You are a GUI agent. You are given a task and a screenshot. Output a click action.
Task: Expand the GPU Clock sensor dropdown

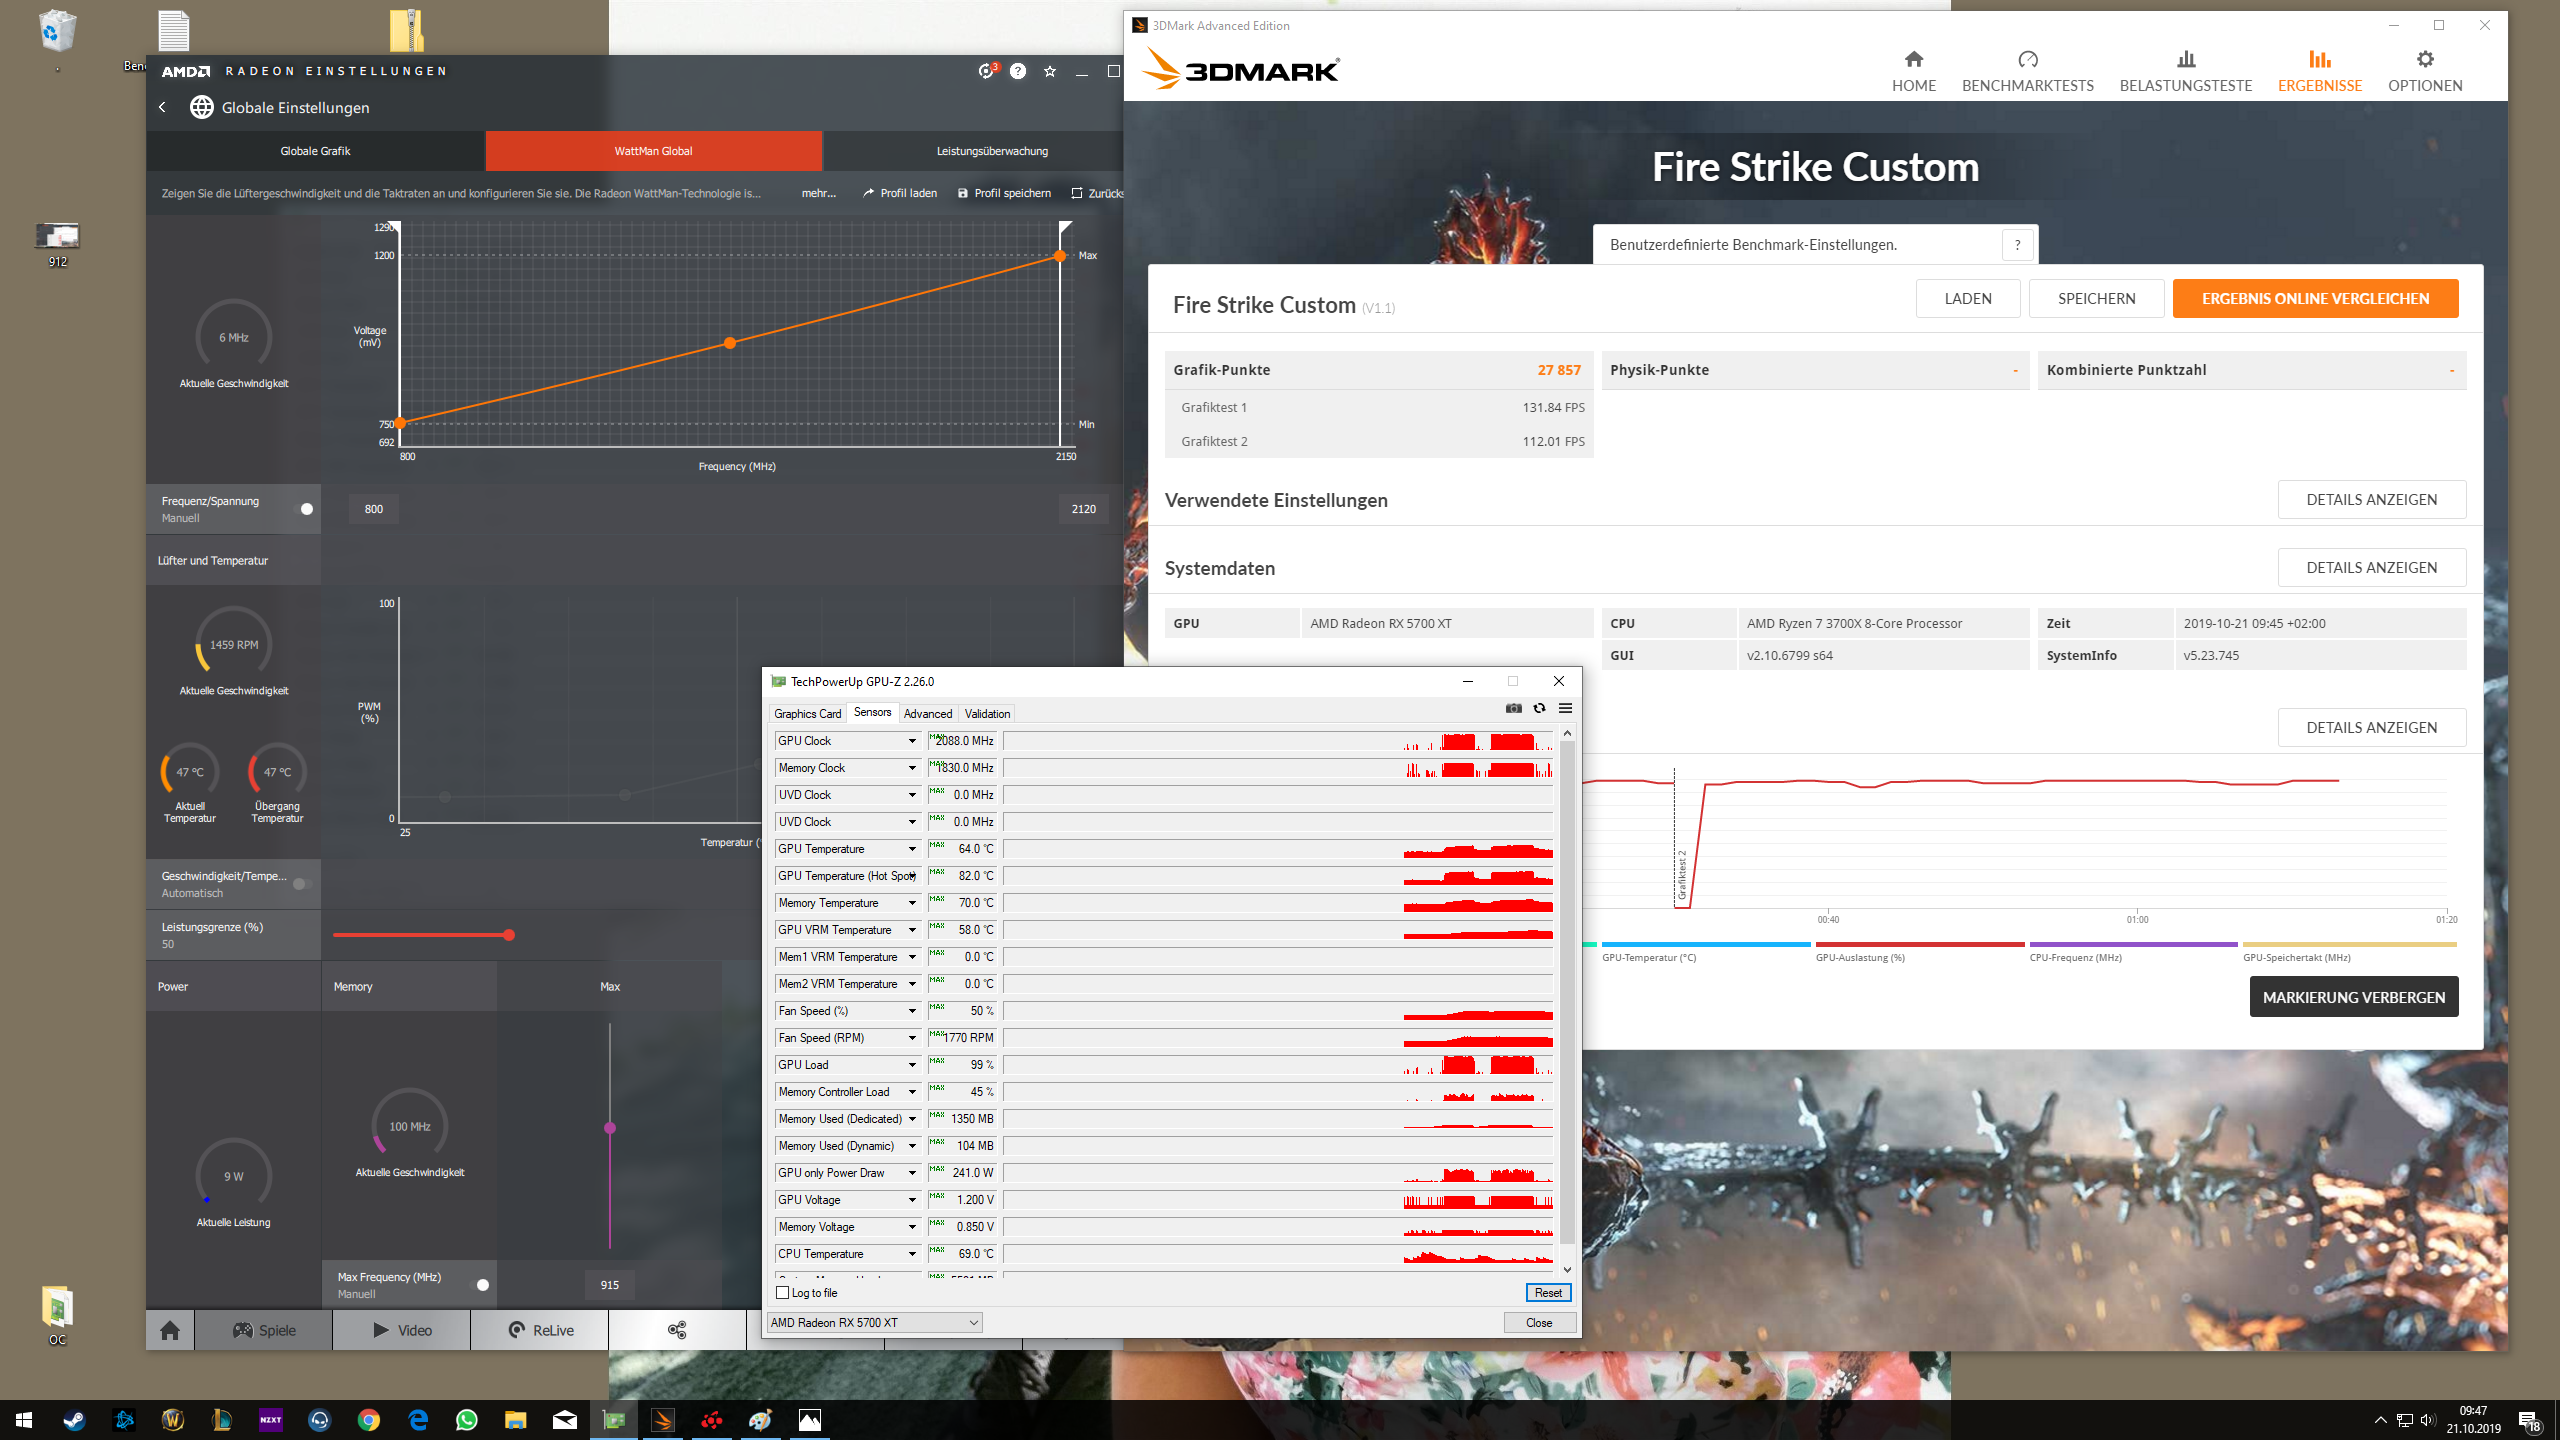pos(912,741)
